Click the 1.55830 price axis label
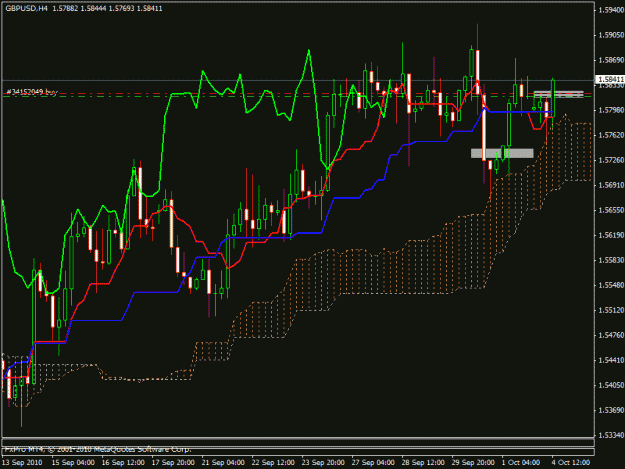This screenshot has width=625, height=469. click(611, 260)
